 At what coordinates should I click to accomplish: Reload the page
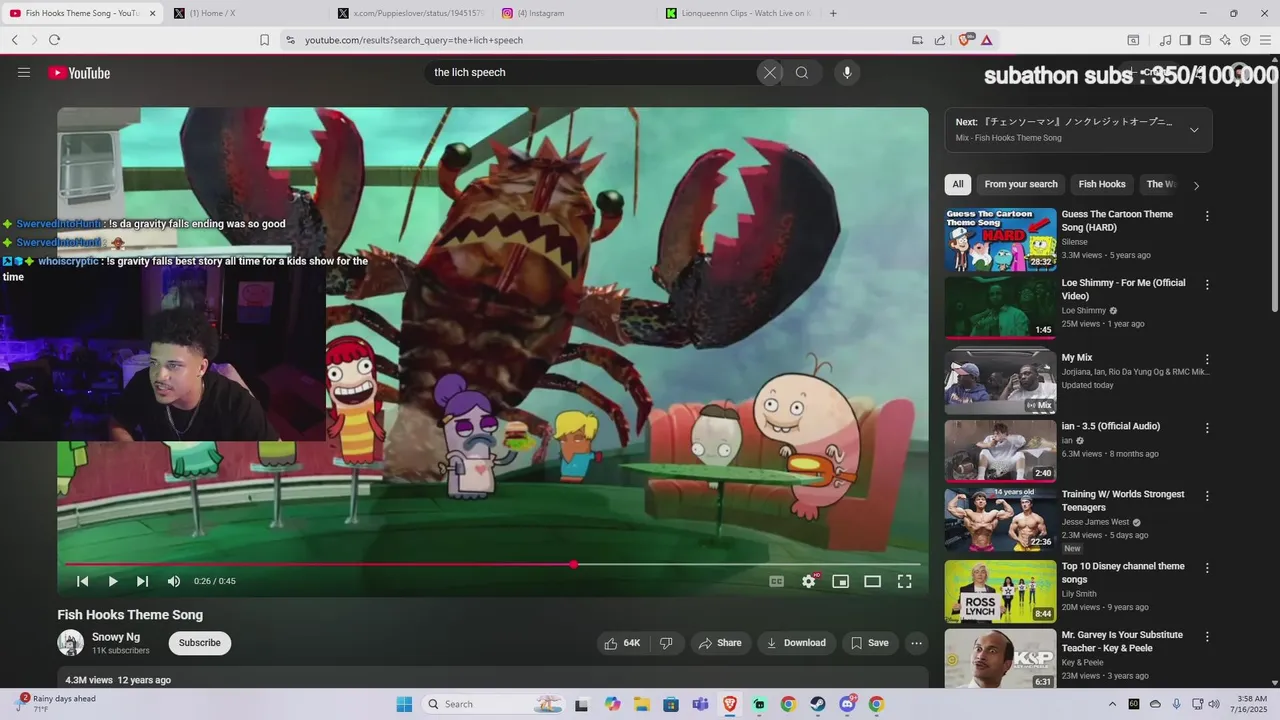(54, 40)
